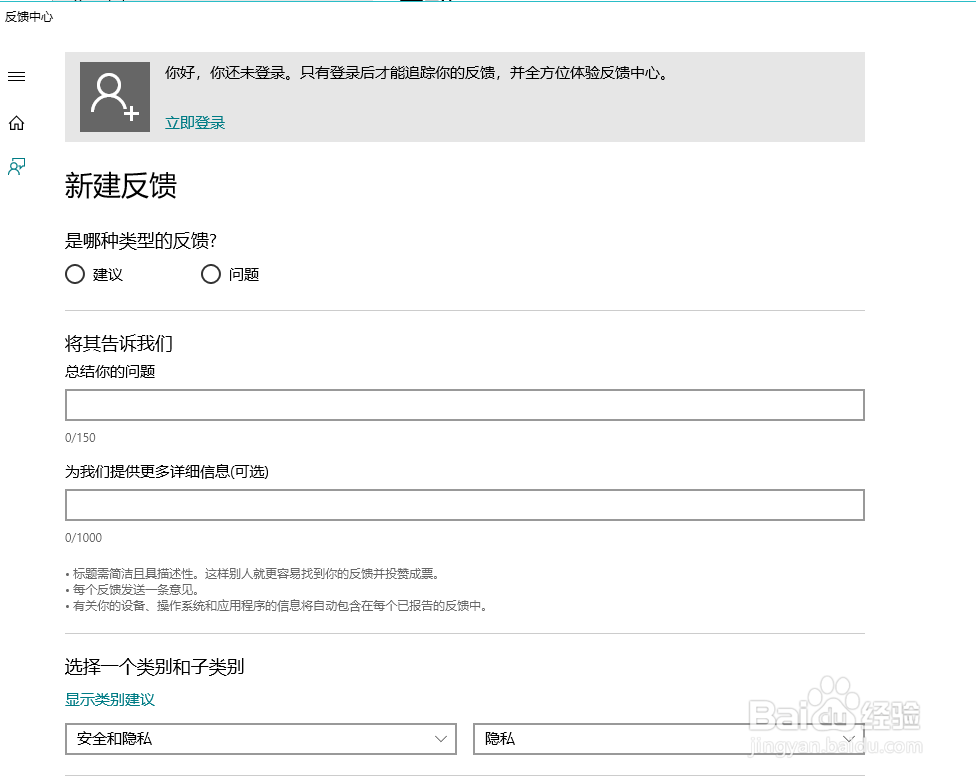Click the add-account avatar icon
The image size is (976, 780).
(115, 96)
